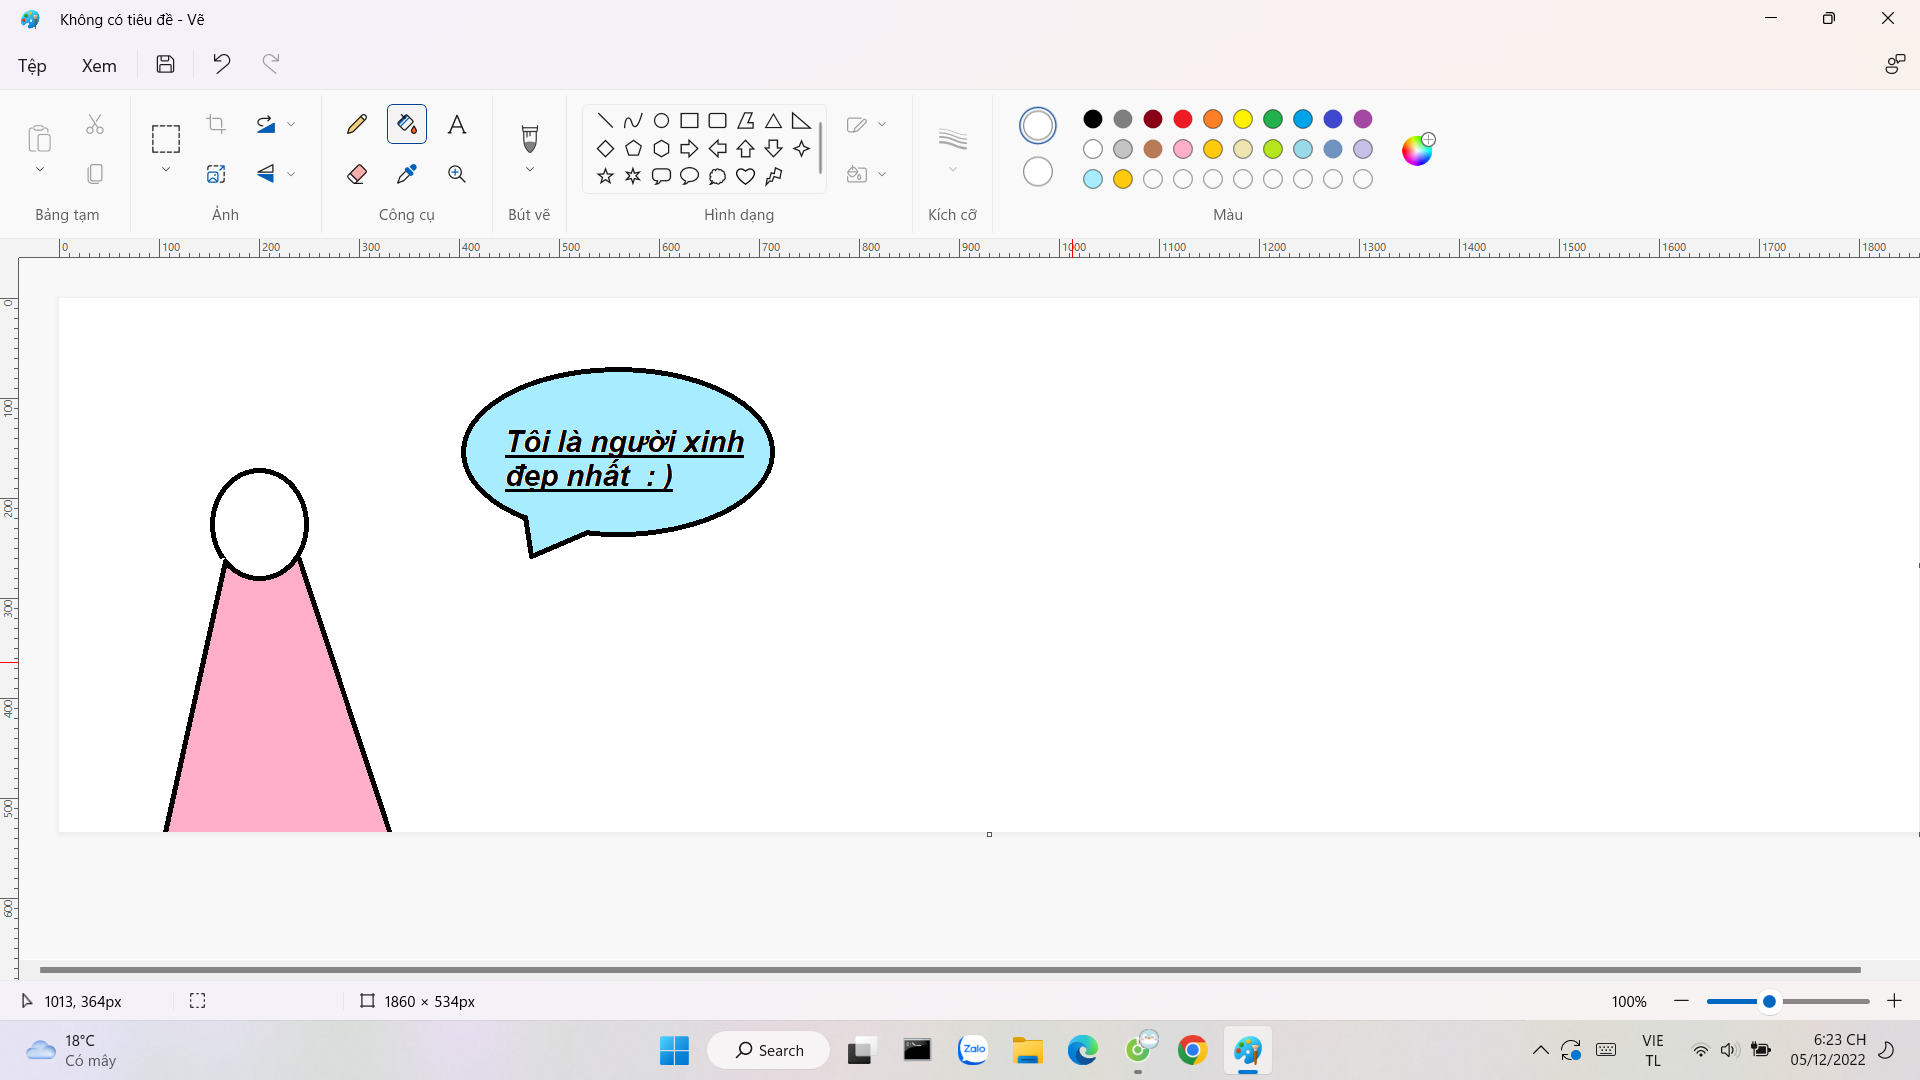
Task: Select the Color 1 foreground circle
Action: click(1038, 125)
